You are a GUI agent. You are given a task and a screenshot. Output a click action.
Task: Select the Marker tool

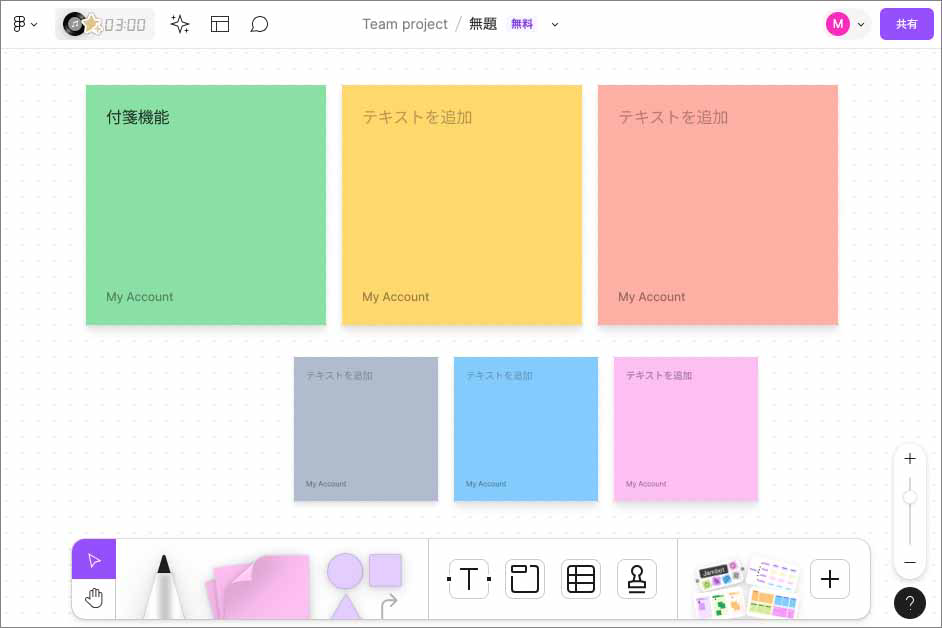coord(163,585)
